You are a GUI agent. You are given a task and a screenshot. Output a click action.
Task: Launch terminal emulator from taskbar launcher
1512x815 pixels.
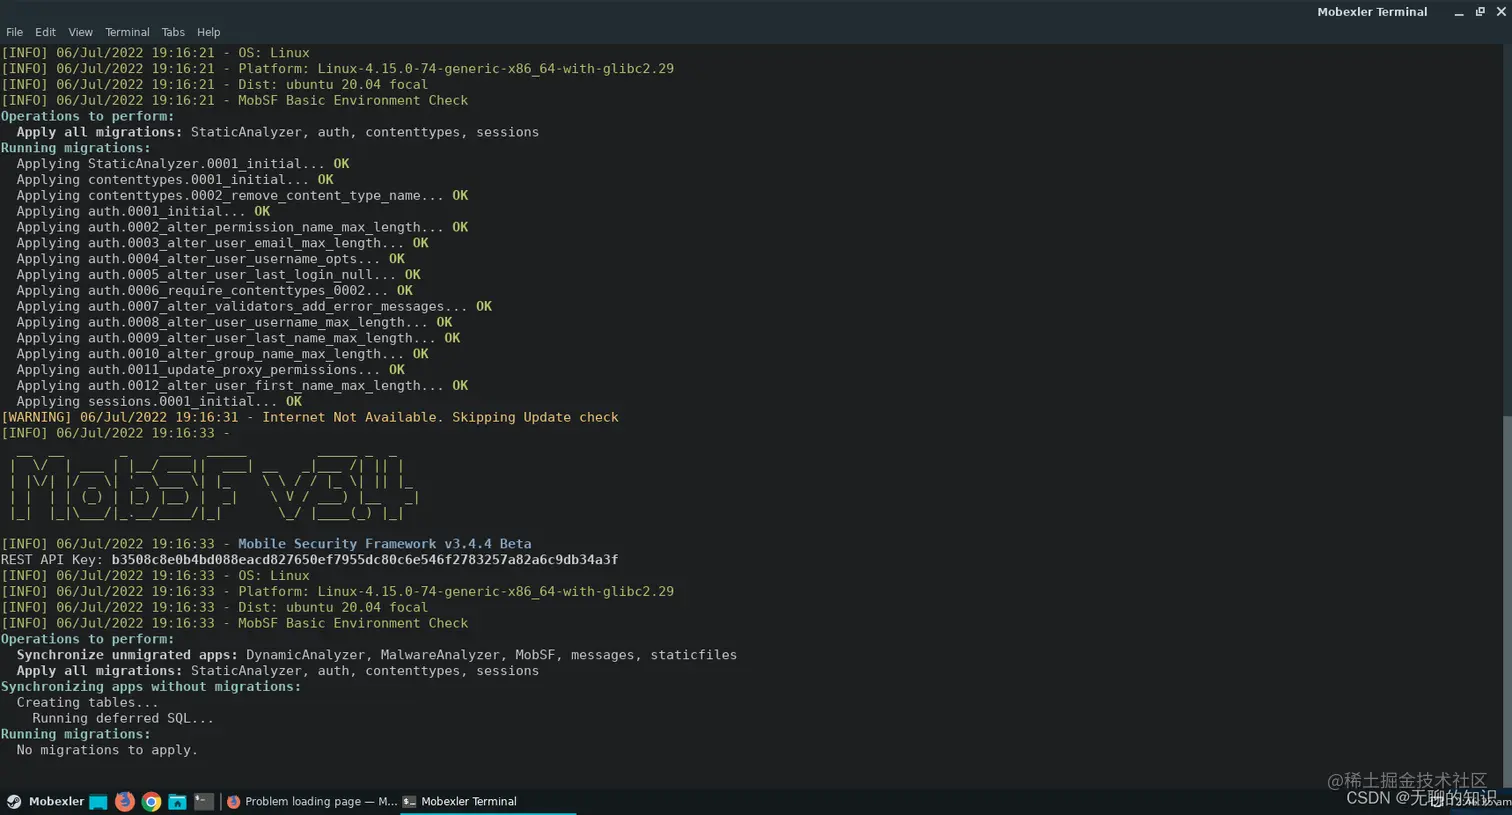(x=203, y=801)
